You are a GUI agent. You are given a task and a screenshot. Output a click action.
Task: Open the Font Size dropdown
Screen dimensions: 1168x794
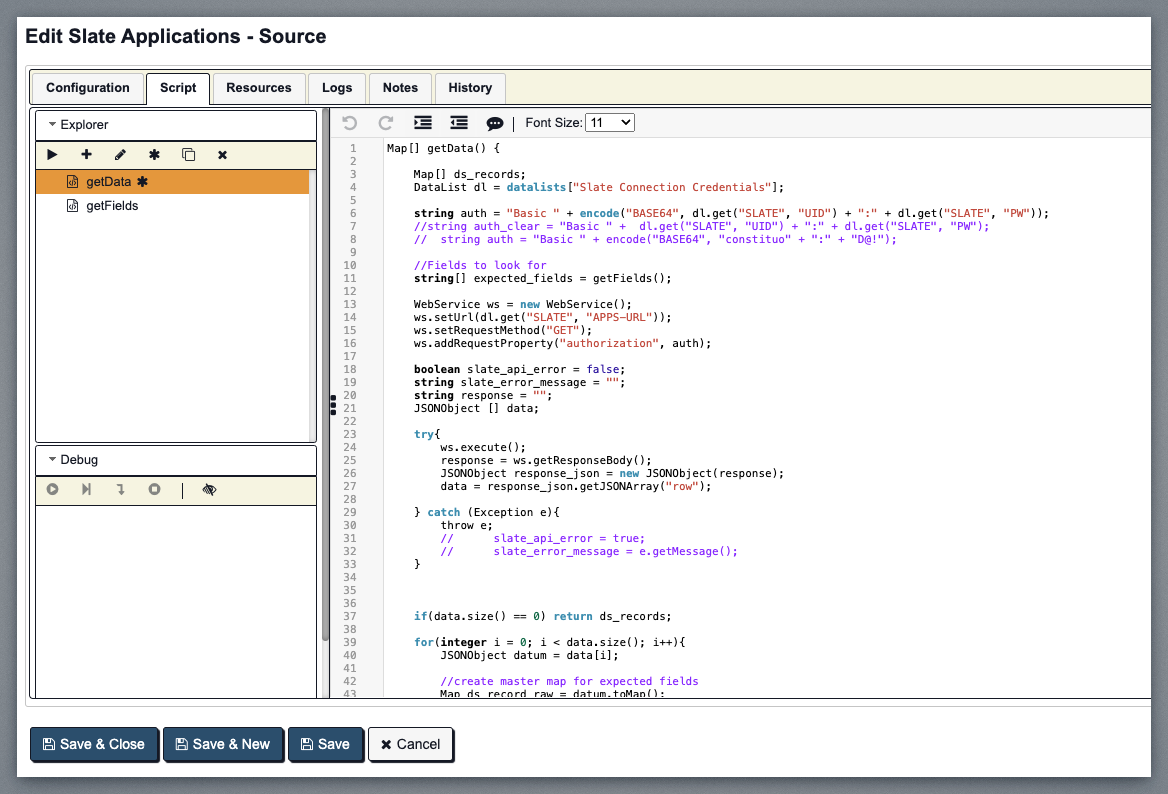[609, 123]
